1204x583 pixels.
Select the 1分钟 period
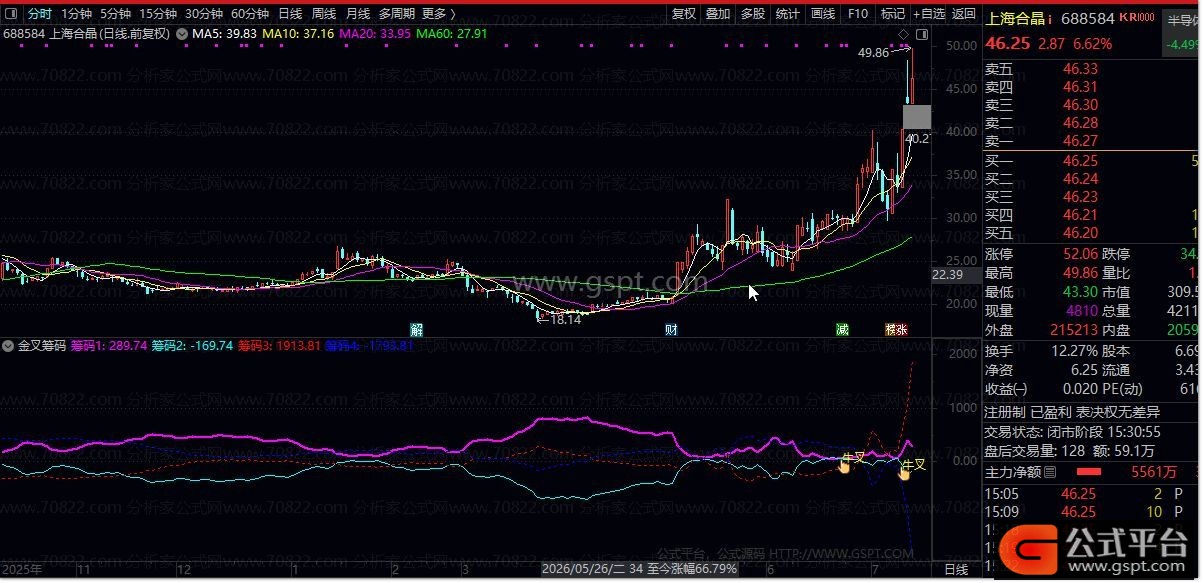76,14
